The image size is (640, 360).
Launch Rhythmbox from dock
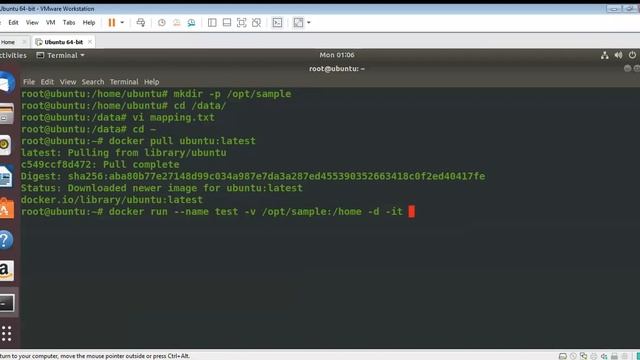coord(5,144)
